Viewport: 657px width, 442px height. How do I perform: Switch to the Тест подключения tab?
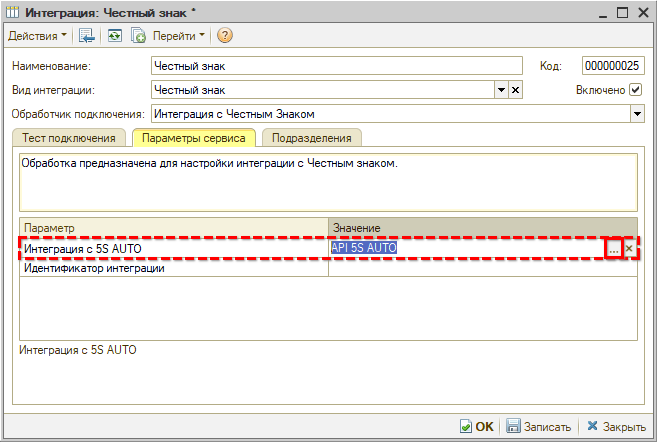coord(69,138)
